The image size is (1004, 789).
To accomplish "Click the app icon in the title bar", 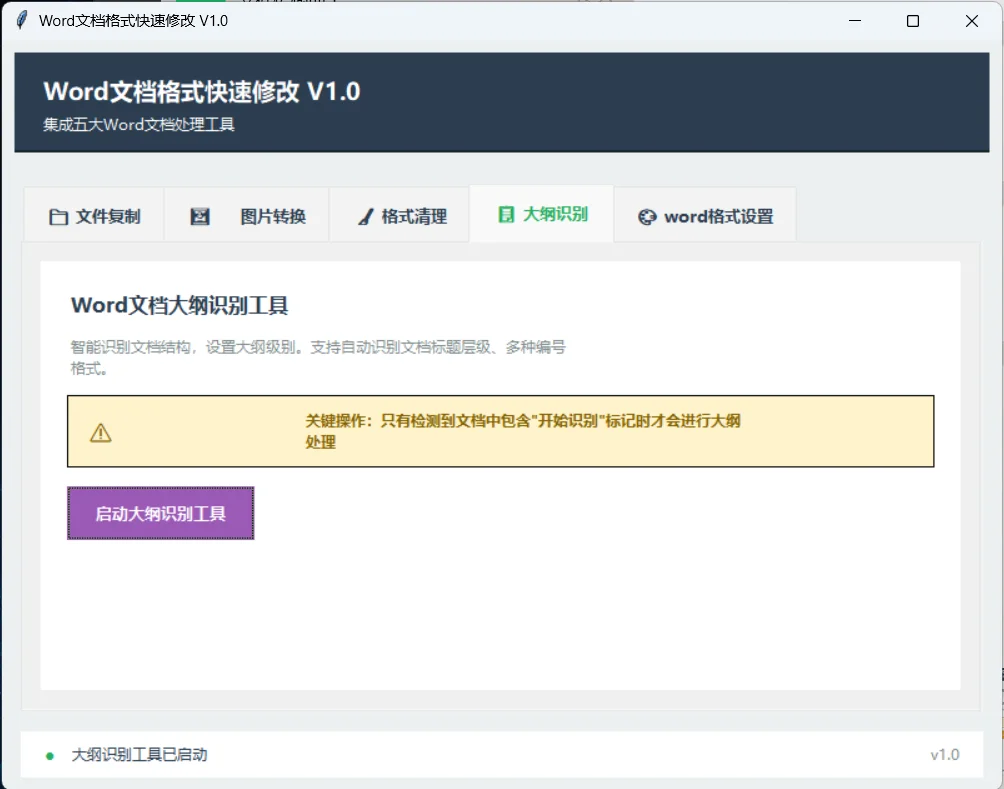I will [x=20, y=20].
